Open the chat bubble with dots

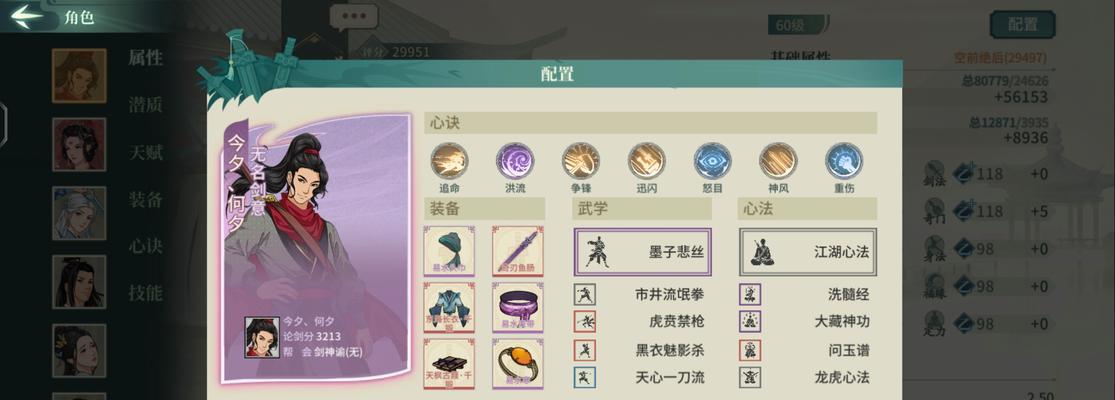(x=353, y=18)
